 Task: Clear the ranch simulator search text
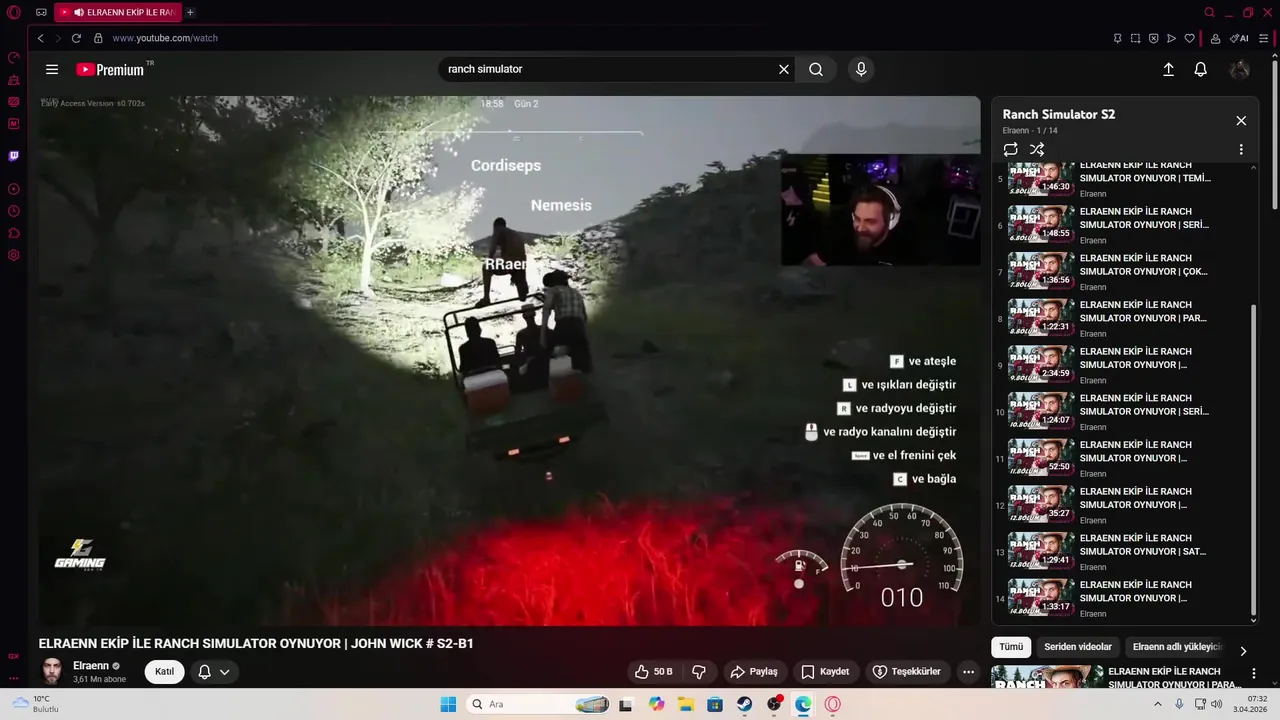pos(784,69)
